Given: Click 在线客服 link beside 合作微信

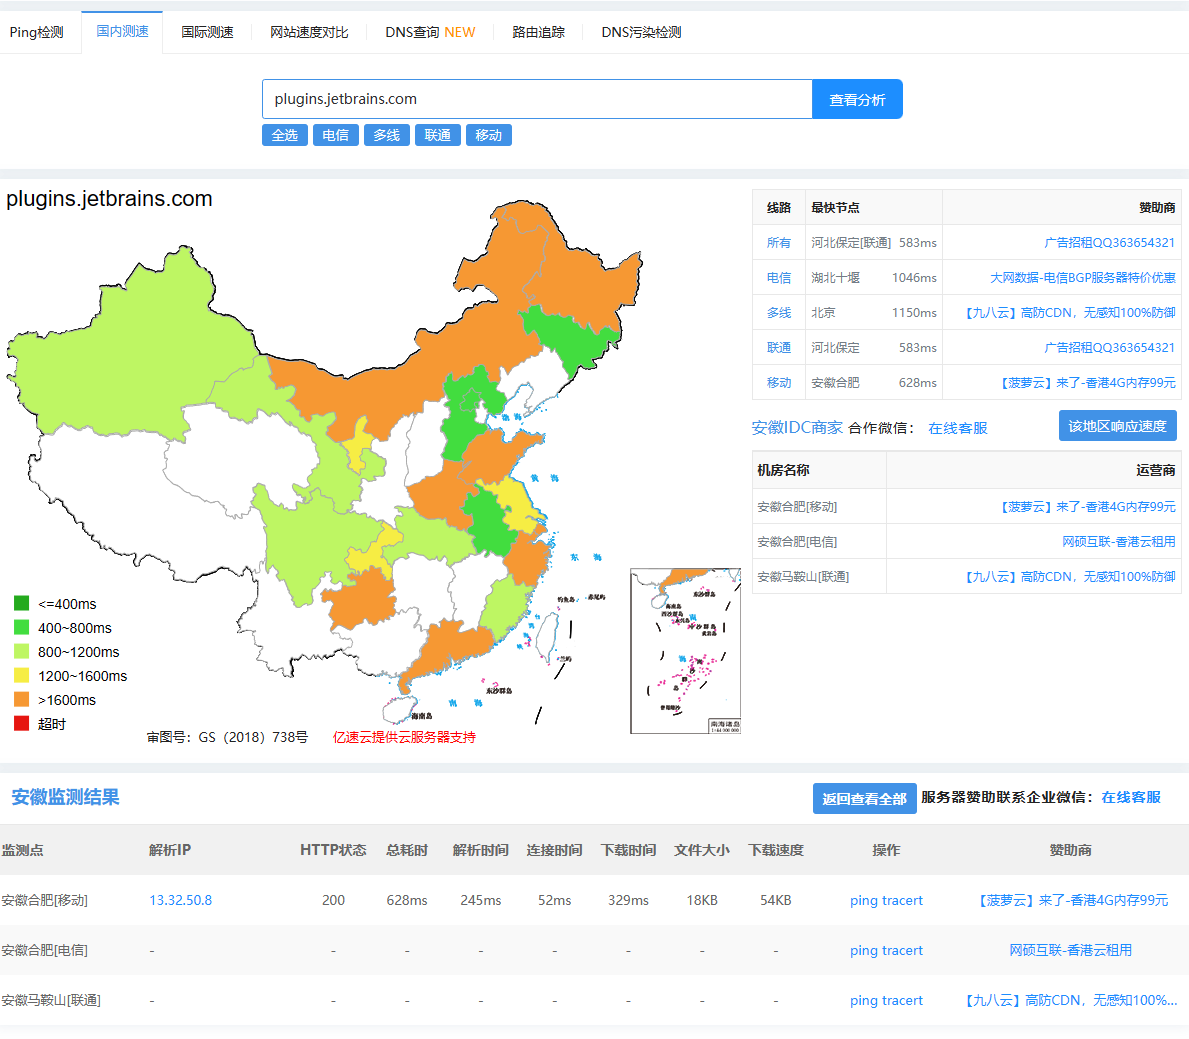Looking at the screenshot, I should coord(958,428).
